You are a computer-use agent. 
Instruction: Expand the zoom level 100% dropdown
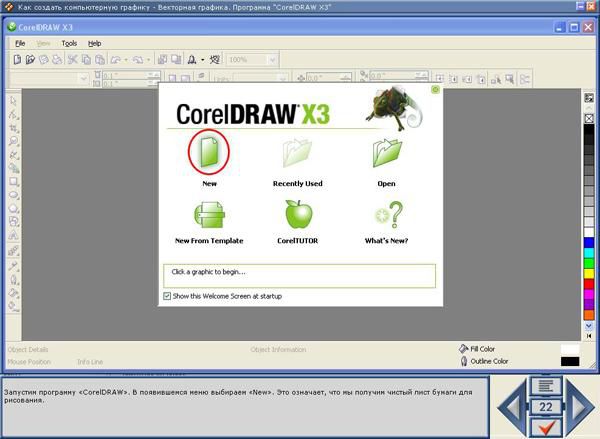point(271,60)
